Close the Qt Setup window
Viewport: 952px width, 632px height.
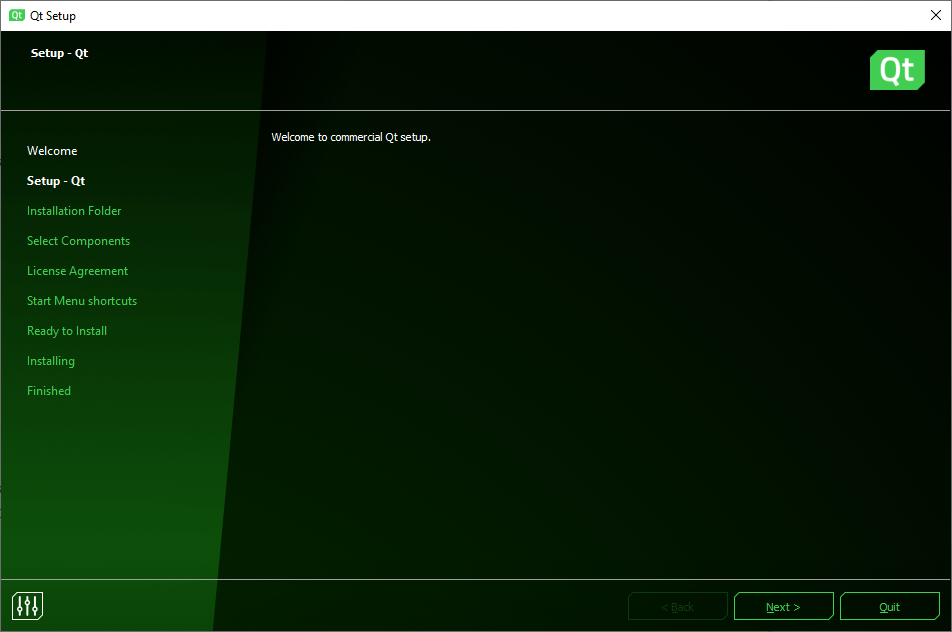click(x=935, y=16)
